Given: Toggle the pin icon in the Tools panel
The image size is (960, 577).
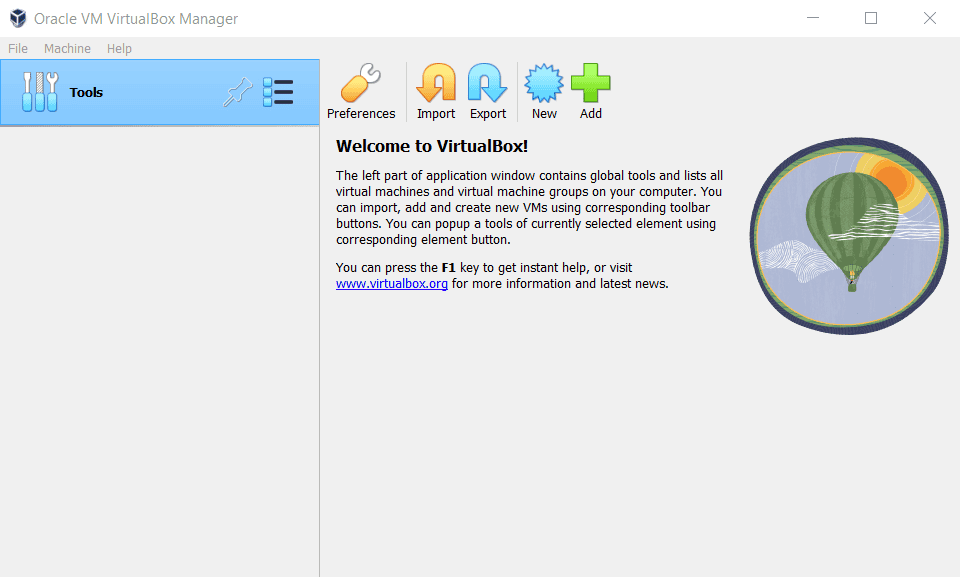Looking at the screenshot, I should 237,91.
